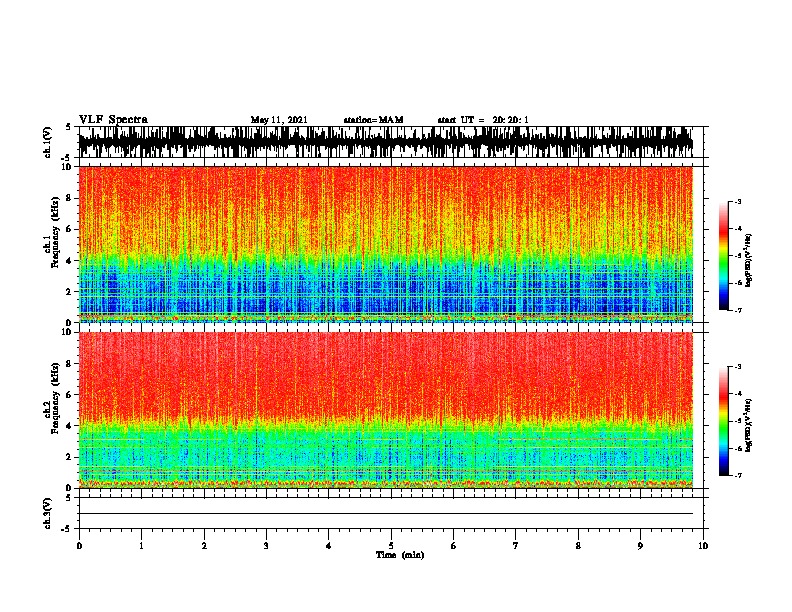Click time axis tick label '0'
The height and width of the screenshot is (612, 792).
pyautogui.click(x=79, y=545)
